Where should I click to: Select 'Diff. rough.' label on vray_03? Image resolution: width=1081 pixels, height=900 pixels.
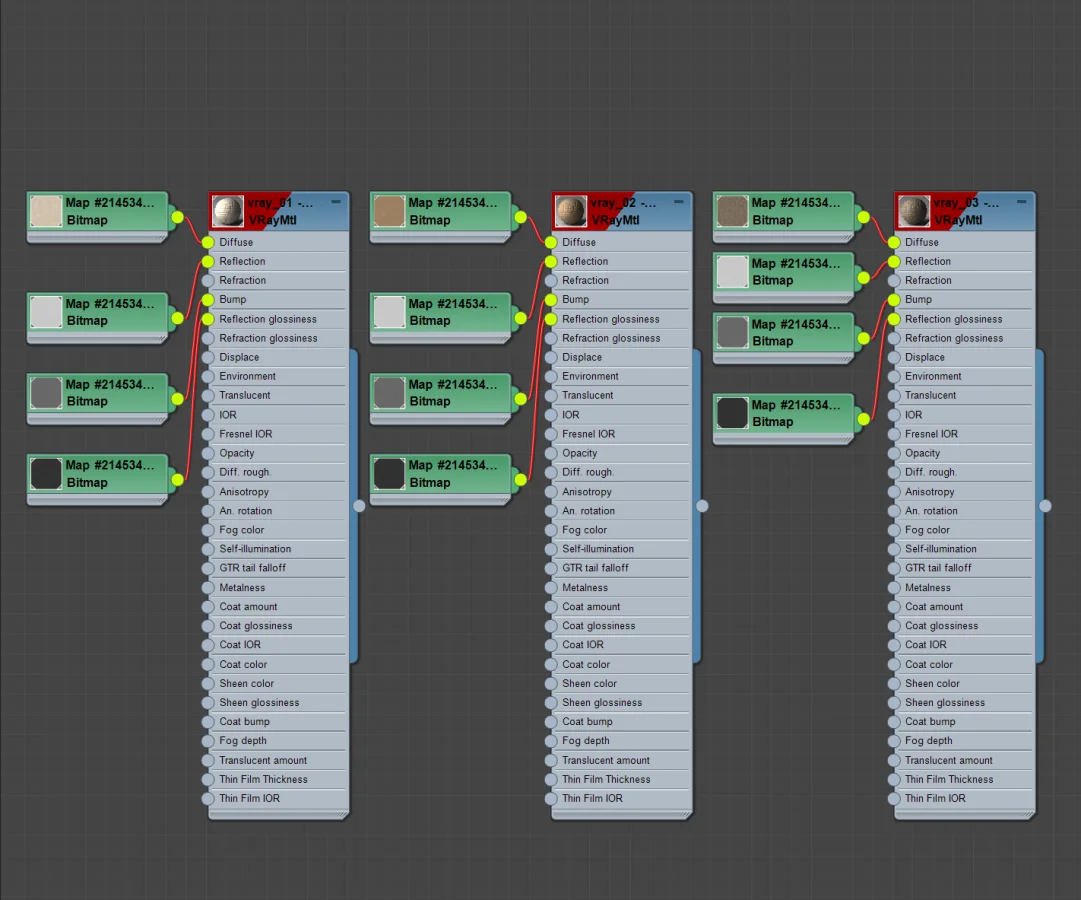point(931,472)
